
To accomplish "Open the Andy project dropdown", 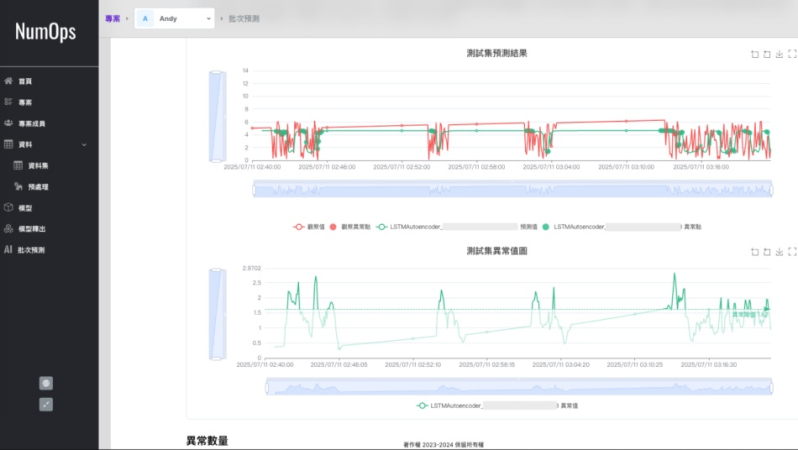I will coord(174,18).
